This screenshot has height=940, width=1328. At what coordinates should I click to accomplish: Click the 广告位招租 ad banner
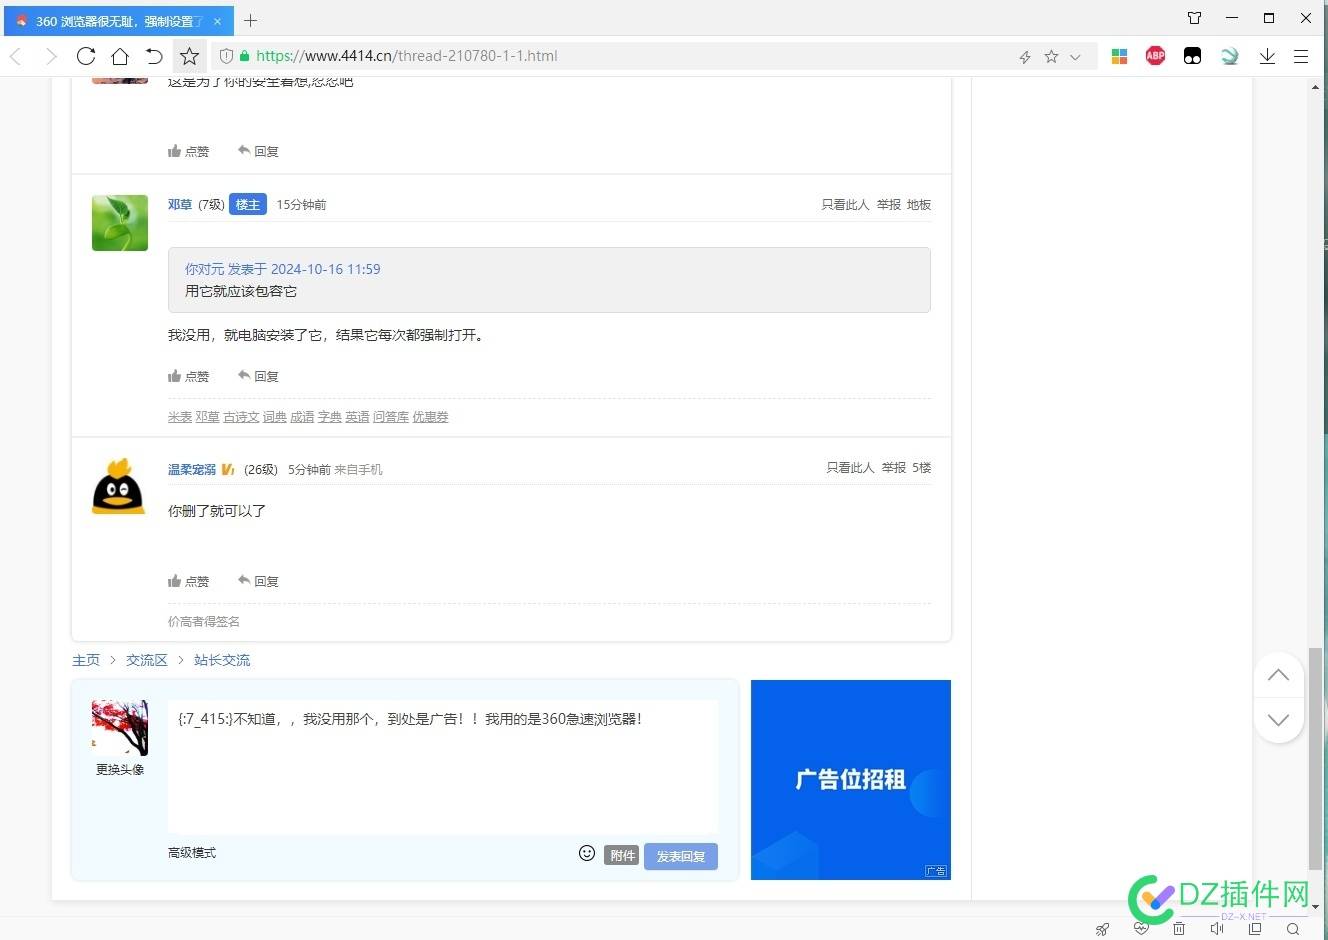(x=851, y=780)
